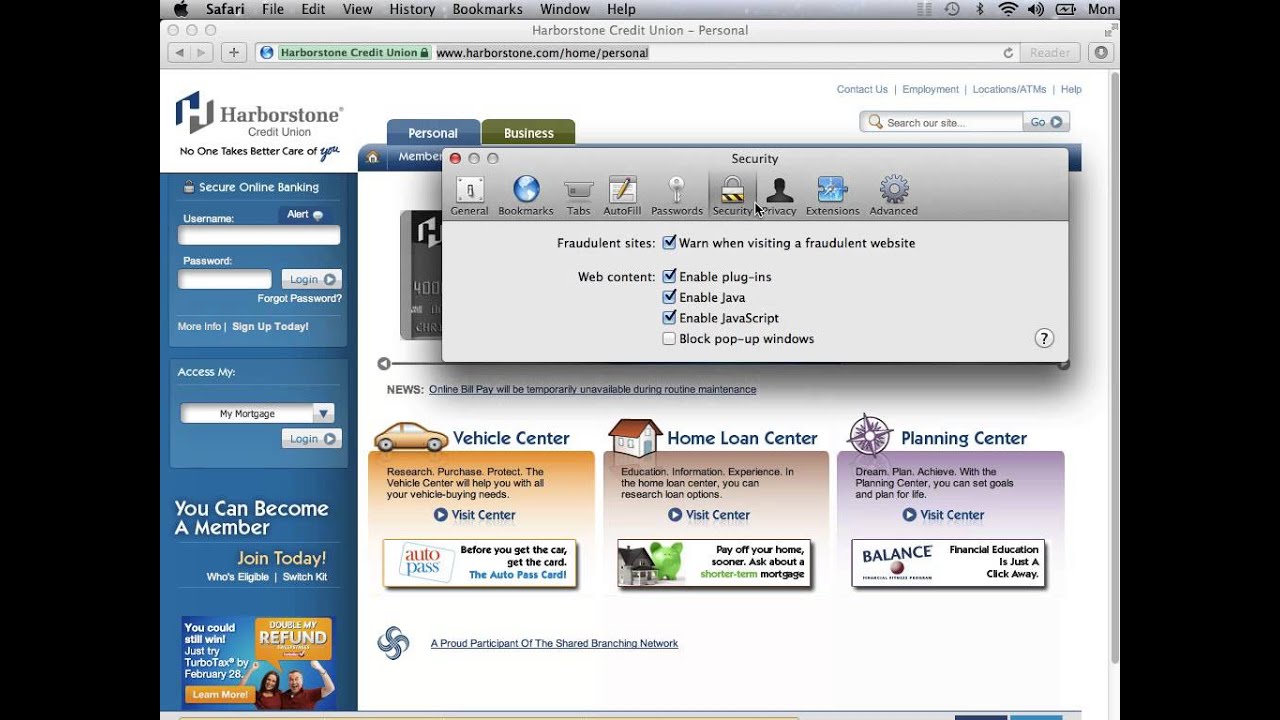
Task: Open the View menu
Action: coord(357,9)
